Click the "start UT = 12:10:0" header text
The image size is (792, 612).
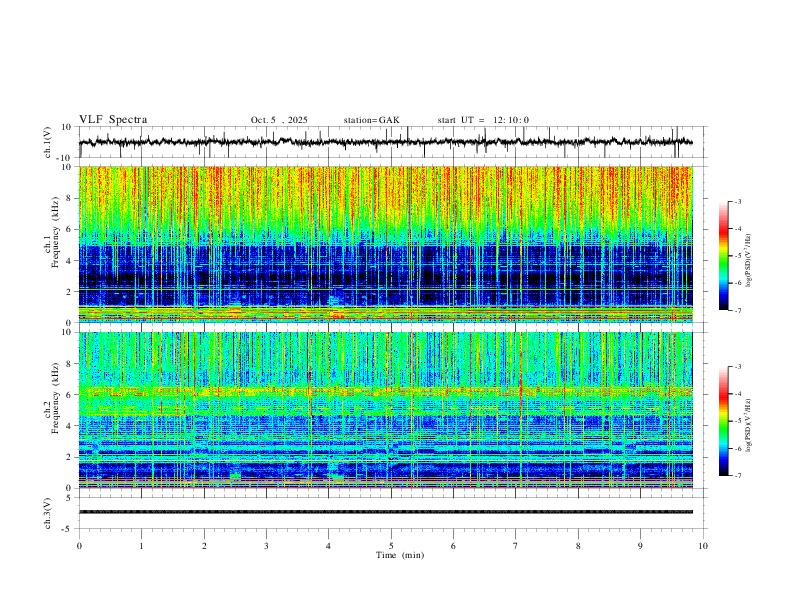click(x=483, y=120)
